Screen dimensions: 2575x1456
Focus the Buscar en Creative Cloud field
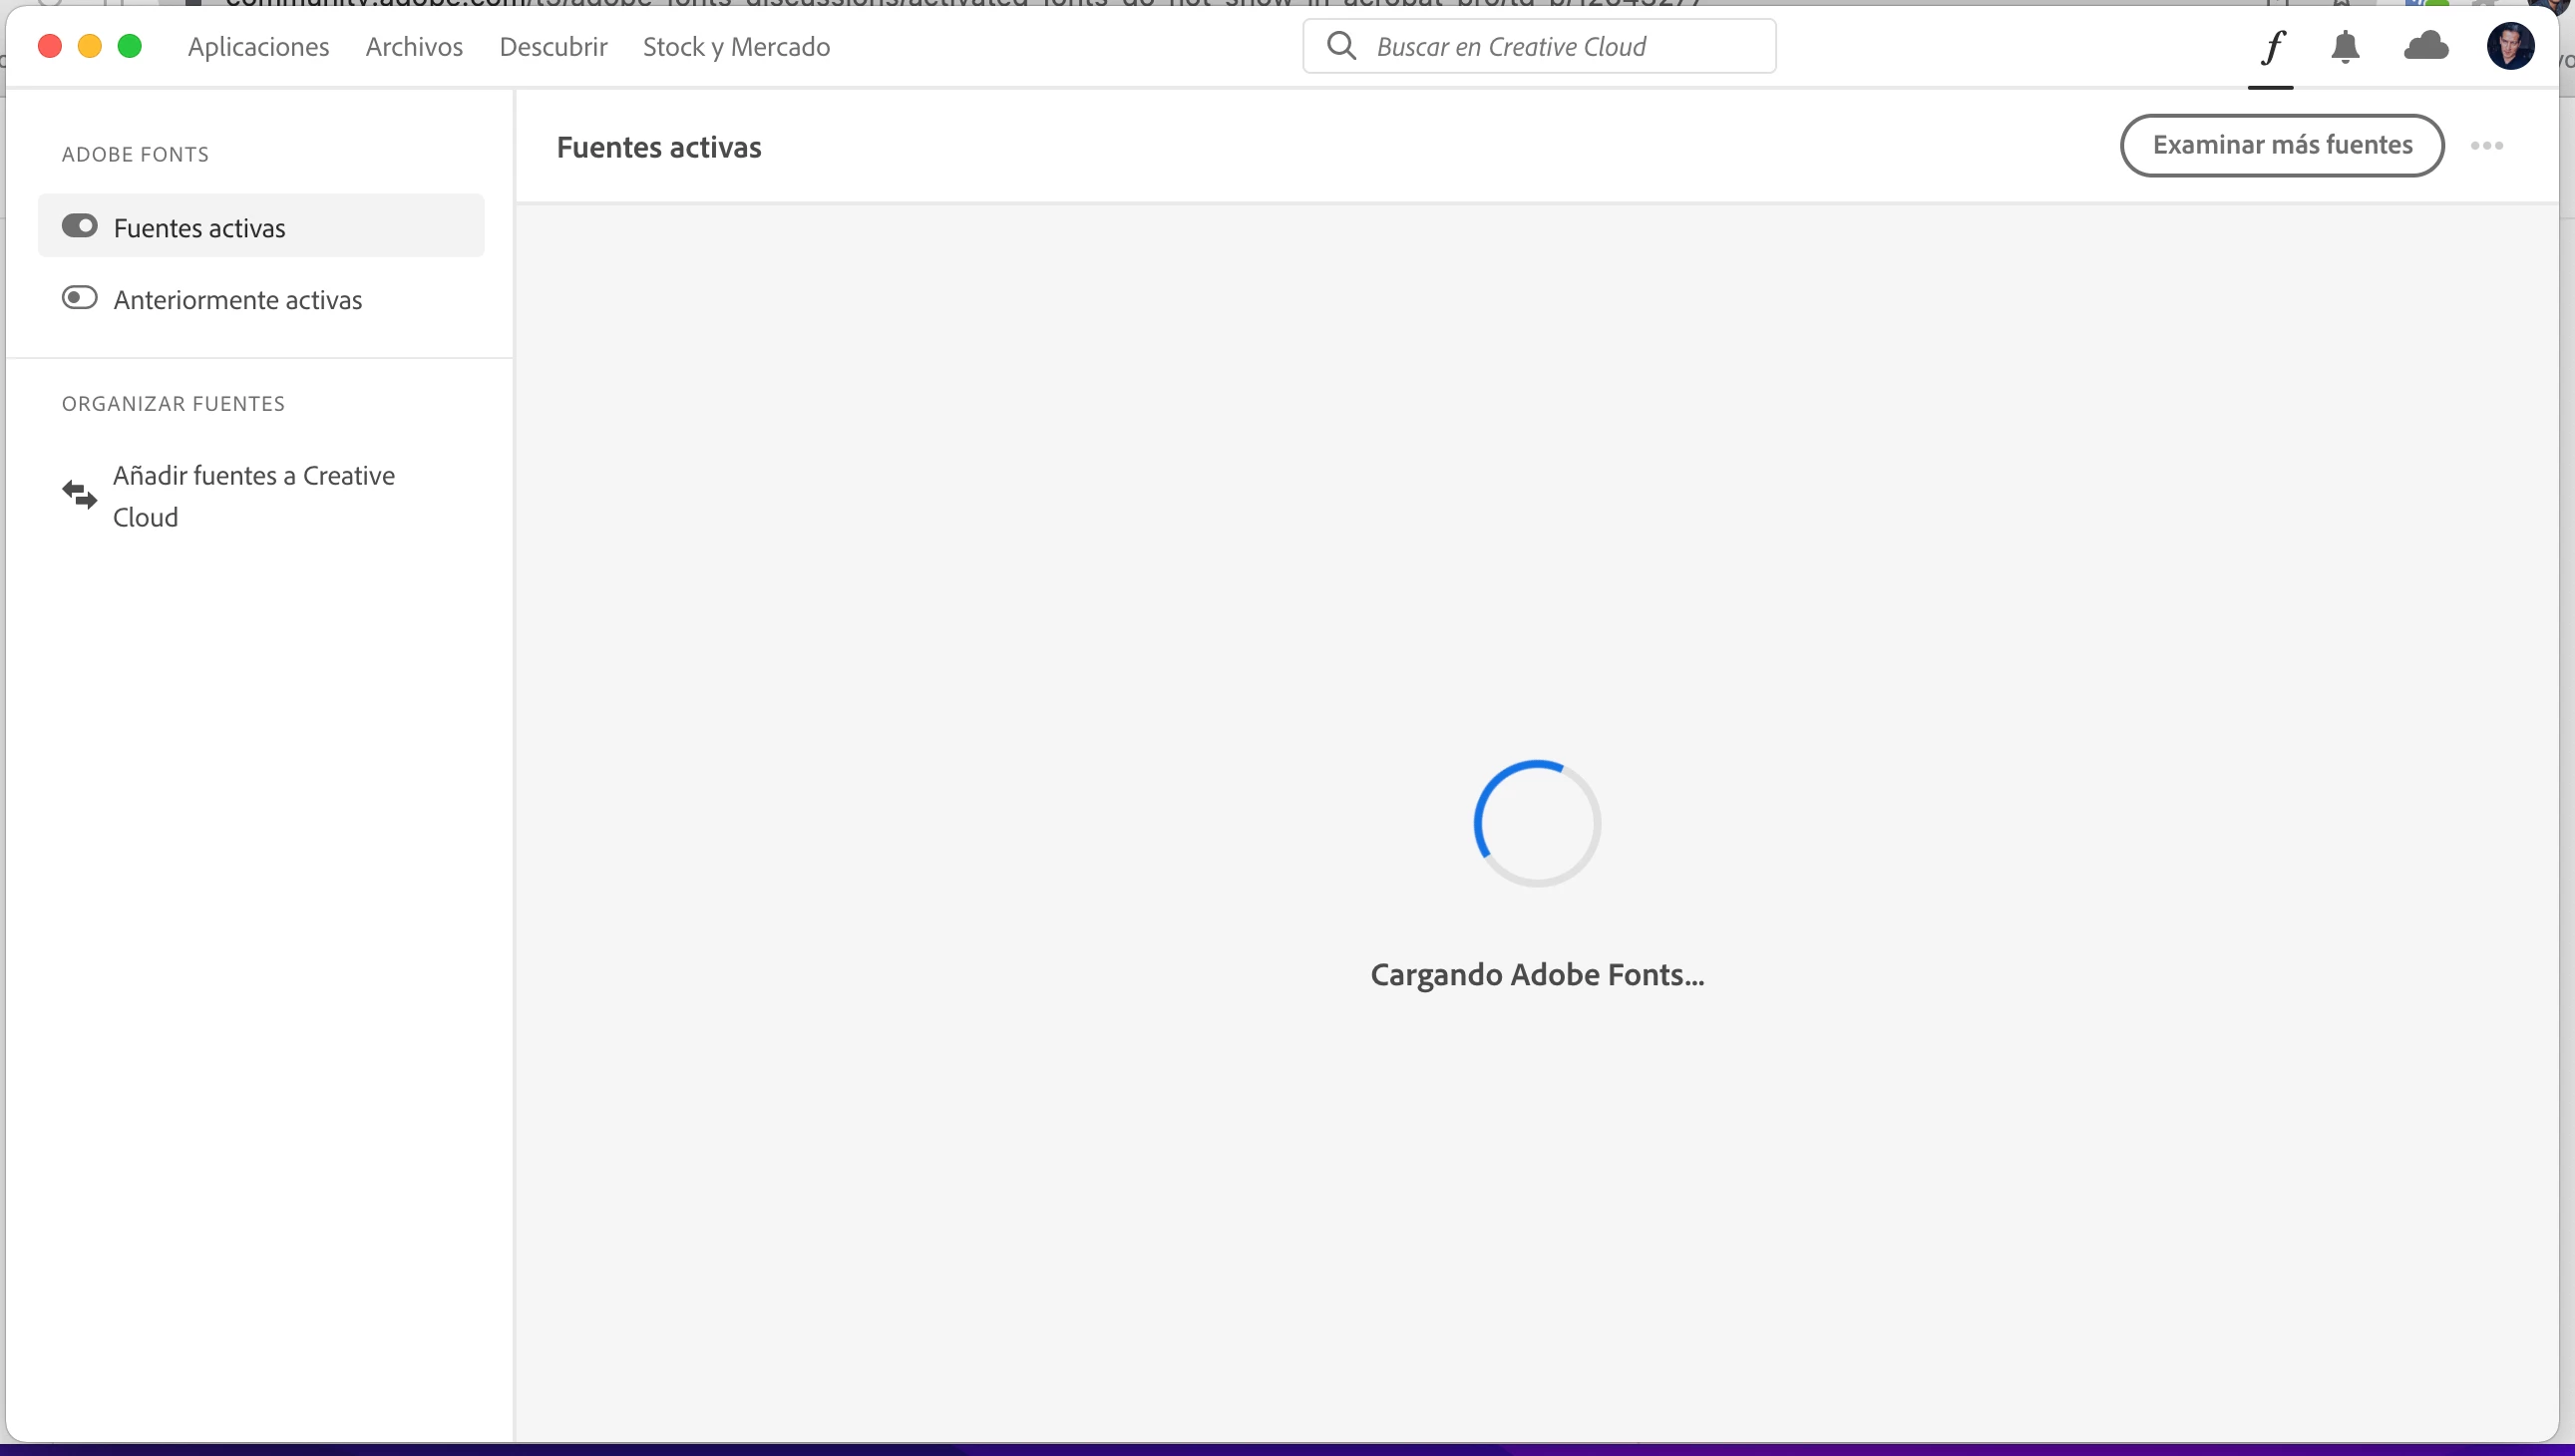click(x=1560, y=47)
